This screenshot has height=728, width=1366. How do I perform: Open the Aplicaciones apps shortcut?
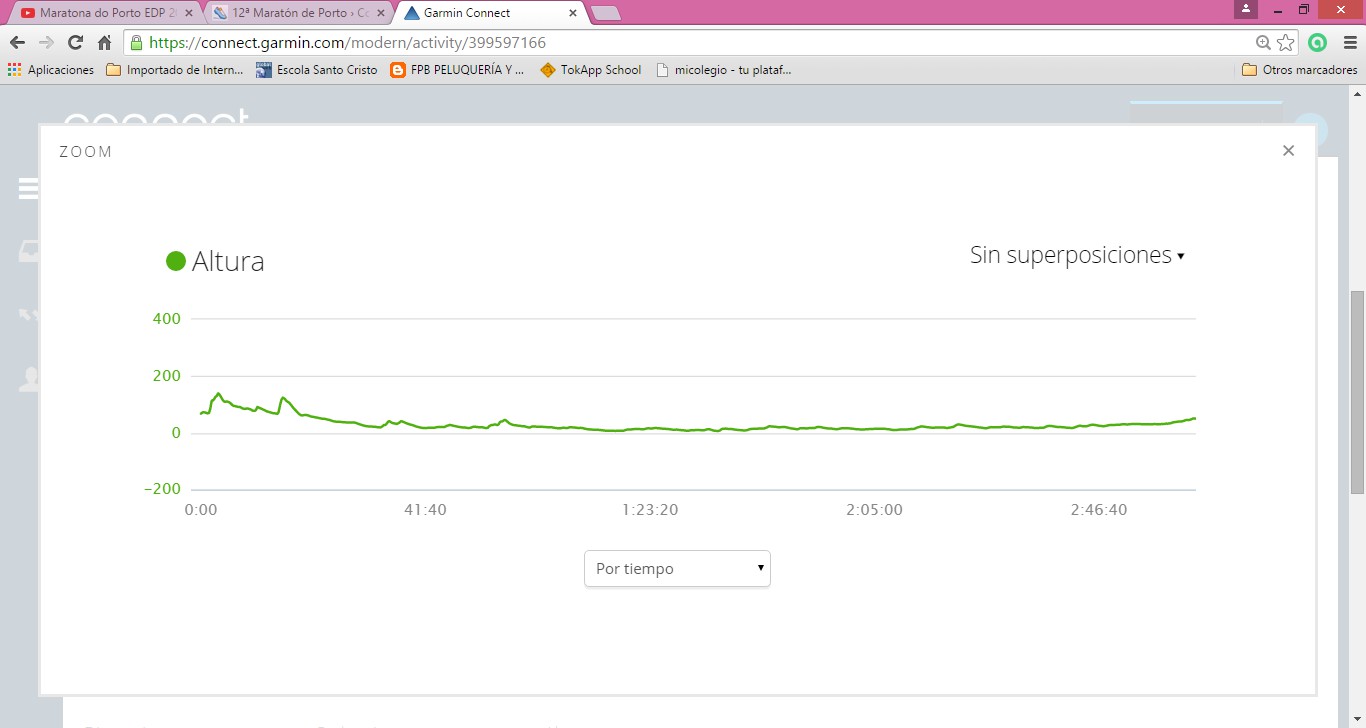pos(50,70)
